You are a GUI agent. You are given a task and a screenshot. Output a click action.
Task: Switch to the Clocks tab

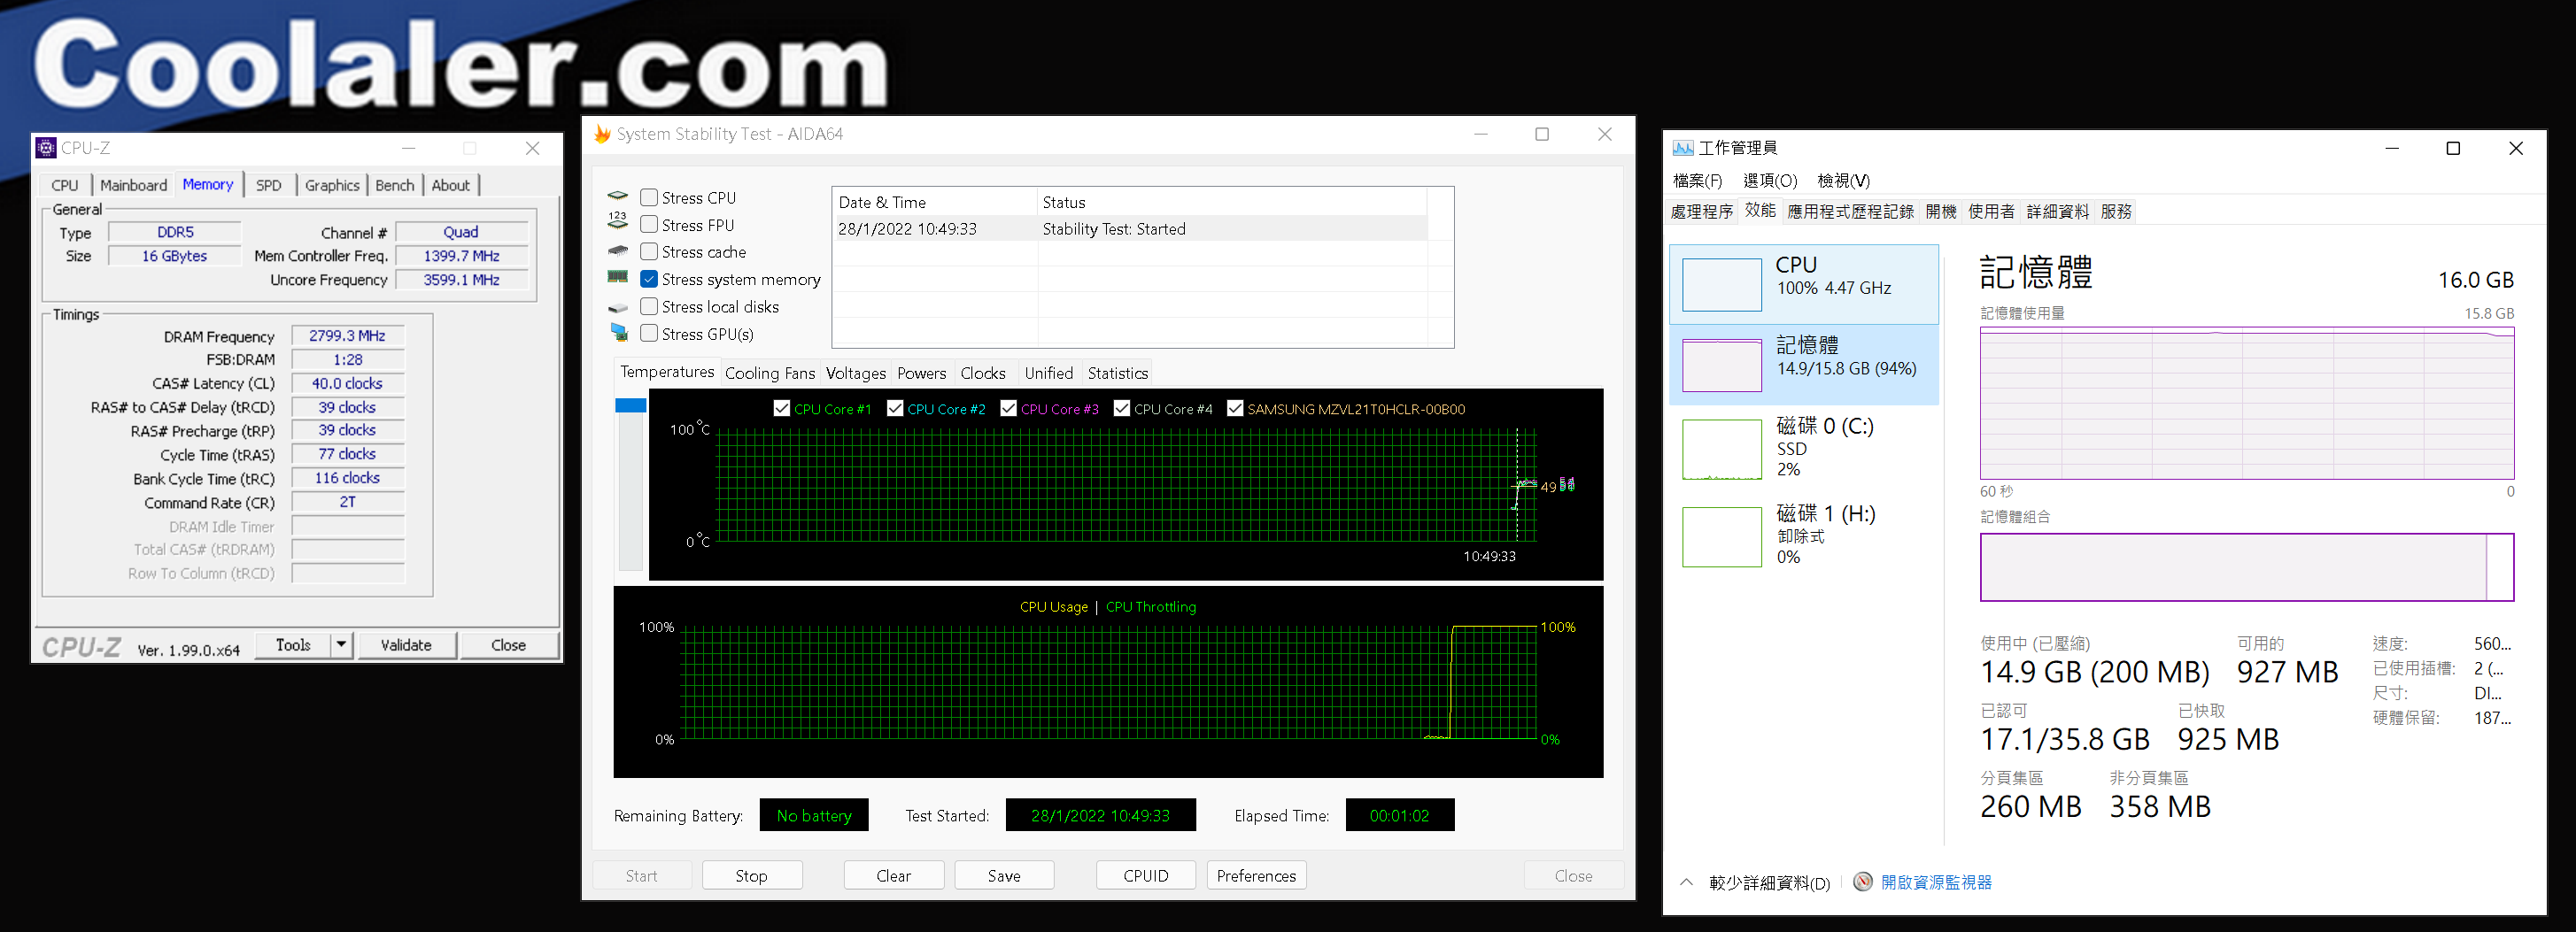(x=983, y=373)
